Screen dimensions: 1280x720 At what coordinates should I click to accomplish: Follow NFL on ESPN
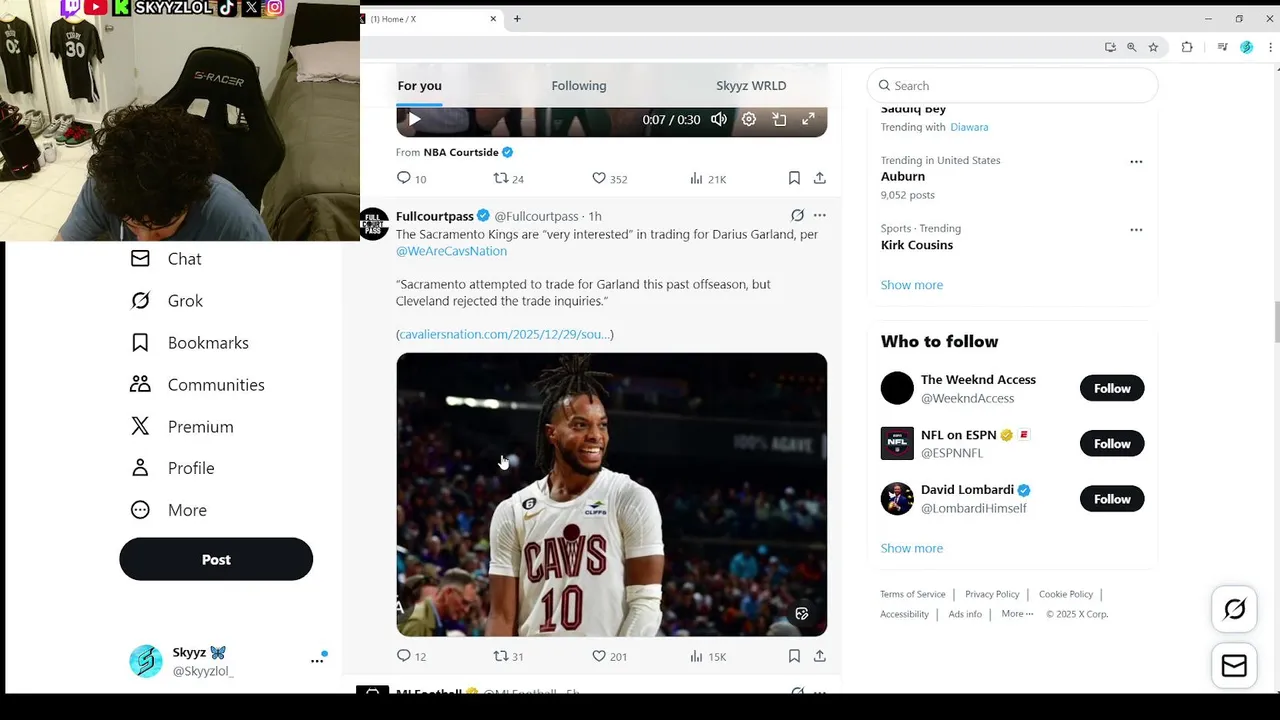[x=1112, y=444]
